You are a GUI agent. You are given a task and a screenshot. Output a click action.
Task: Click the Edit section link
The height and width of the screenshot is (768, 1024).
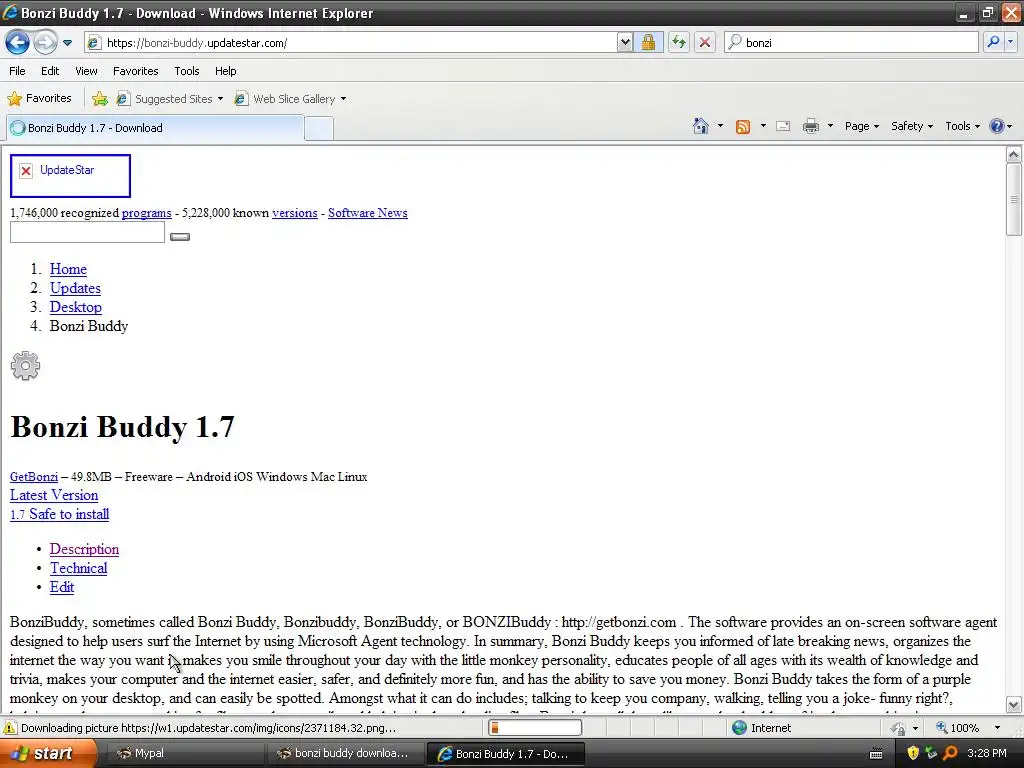click(x=62, y=587)
